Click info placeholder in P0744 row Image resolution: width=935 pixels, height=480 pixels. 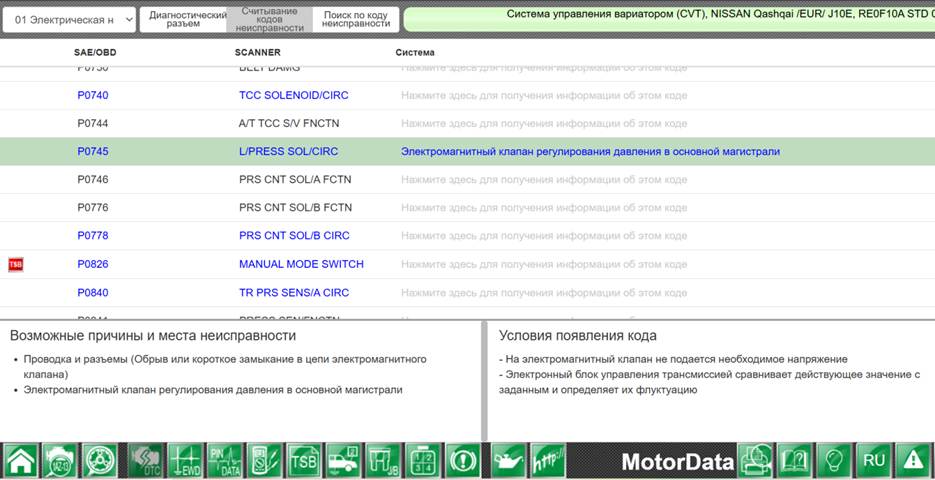point(544,123)
